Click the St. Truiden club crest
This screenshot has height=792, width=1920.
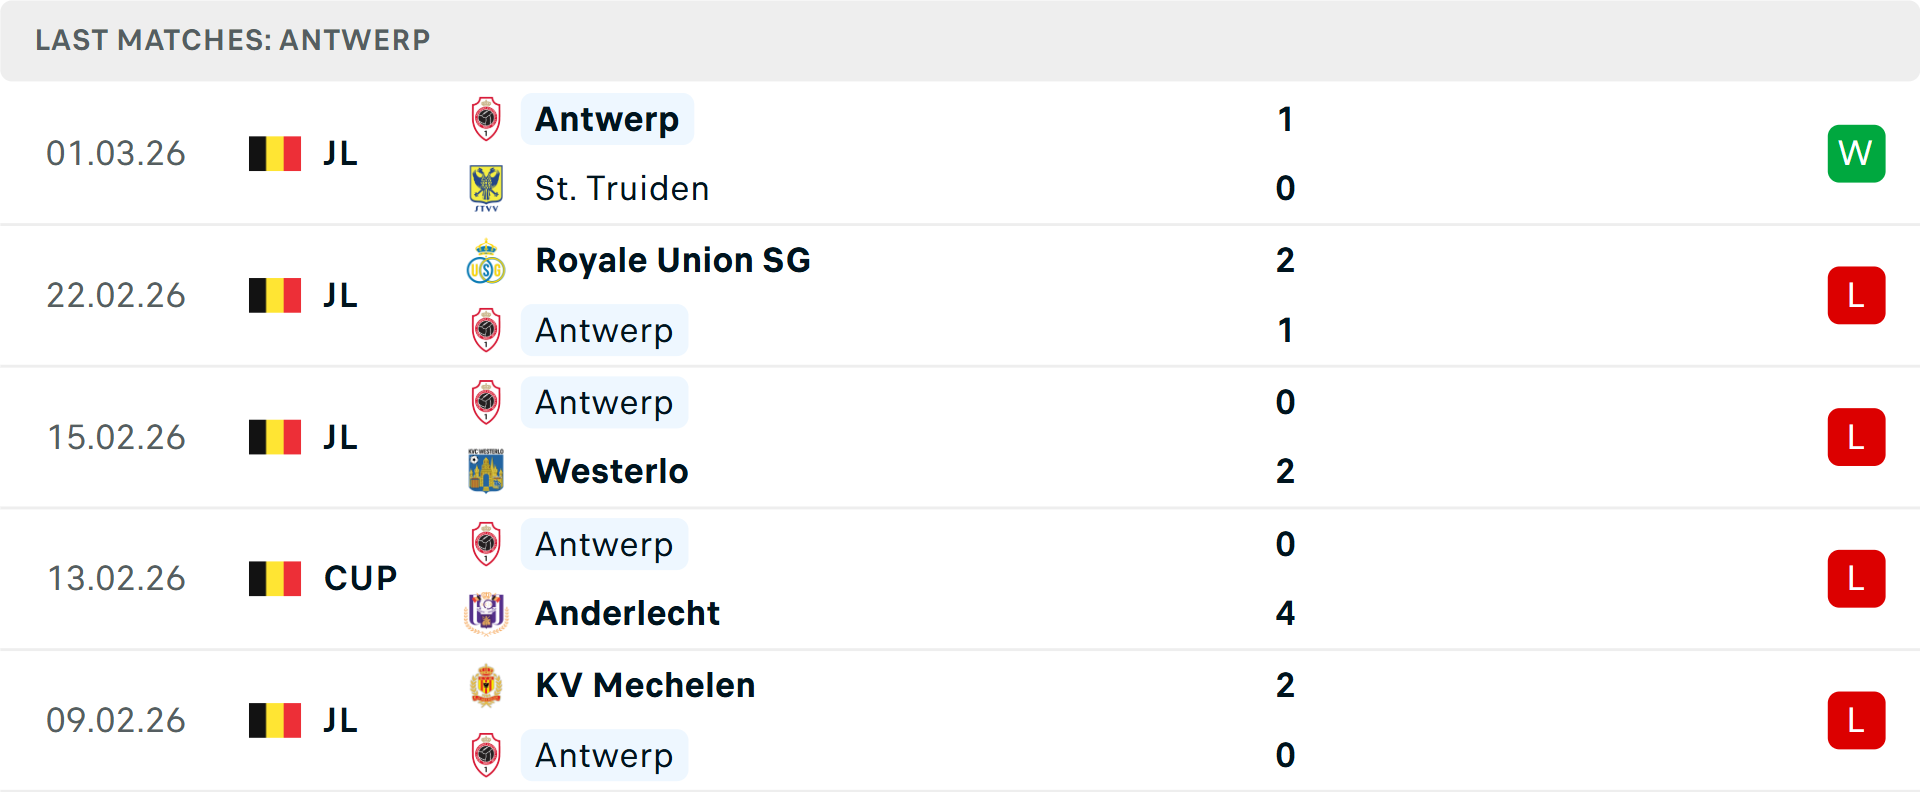coord(486,188)
